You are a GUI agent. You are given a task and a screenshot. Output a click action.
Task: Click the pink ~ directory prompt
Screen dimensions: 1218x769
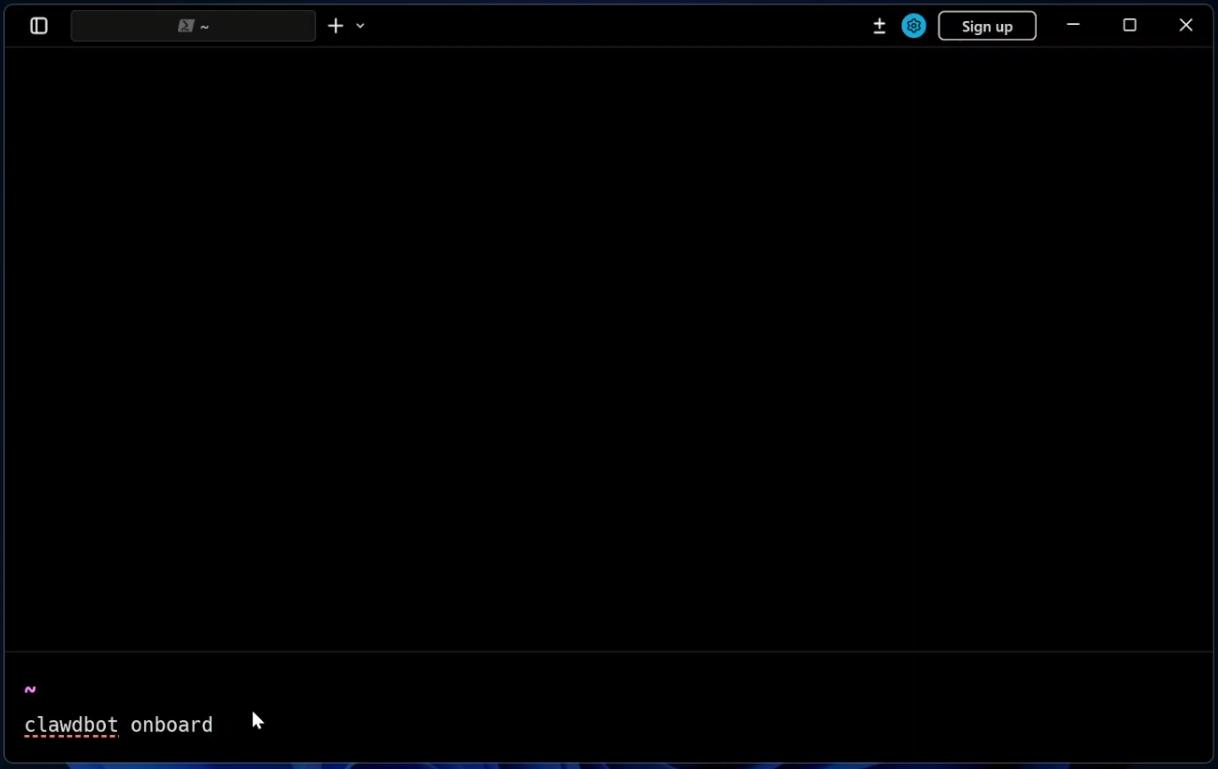(x=30, y=689)
